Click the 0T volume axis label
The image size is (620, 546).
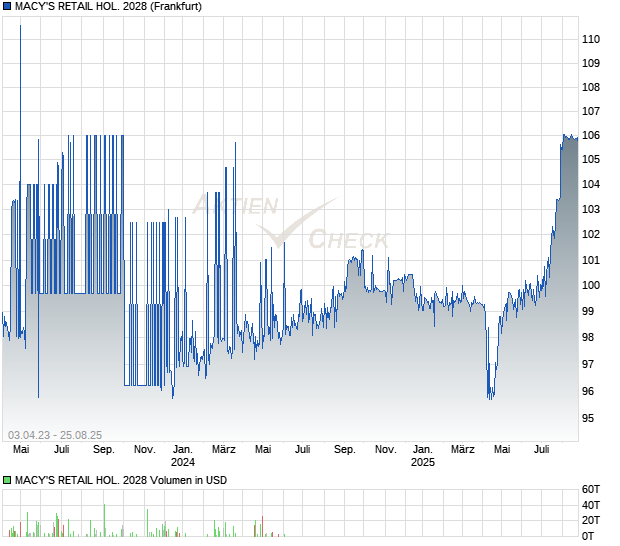coord(588,537)
